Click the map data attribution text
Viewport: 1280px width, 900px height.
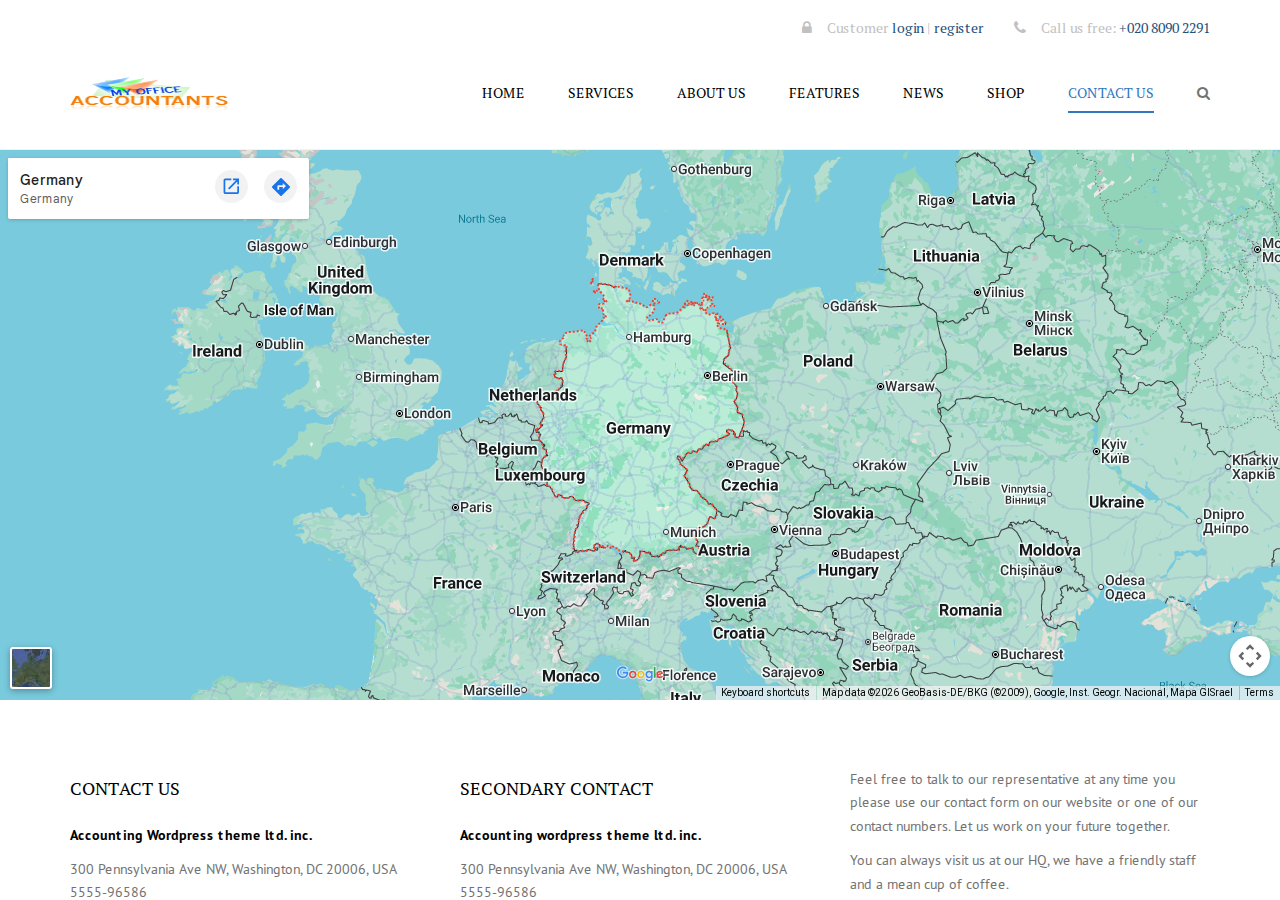click(x=1027, y=692)
